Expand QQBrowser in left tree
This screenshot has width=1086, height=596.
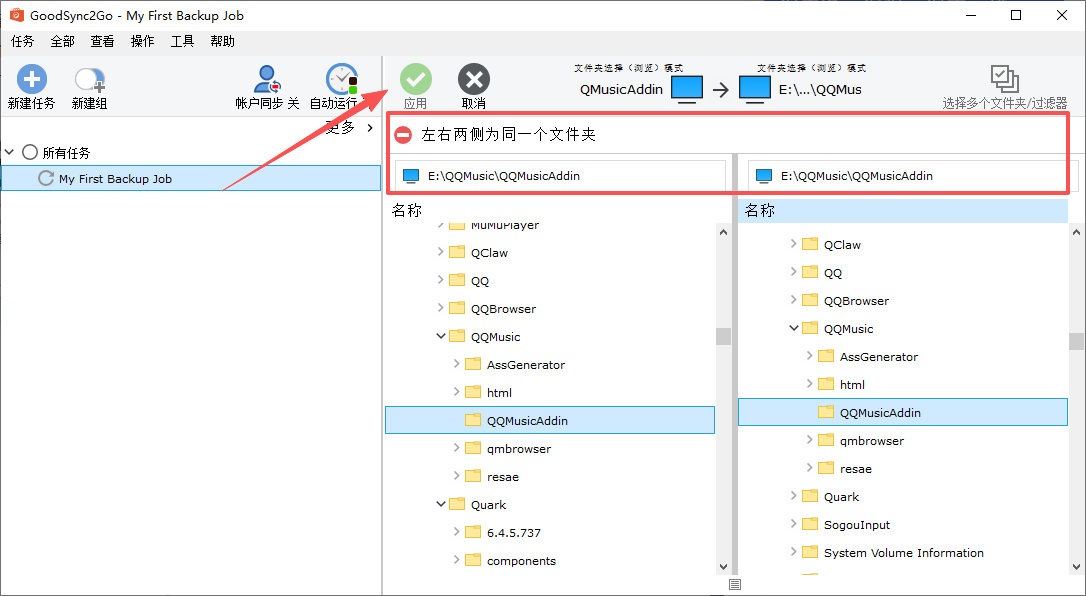click(440, 307)
